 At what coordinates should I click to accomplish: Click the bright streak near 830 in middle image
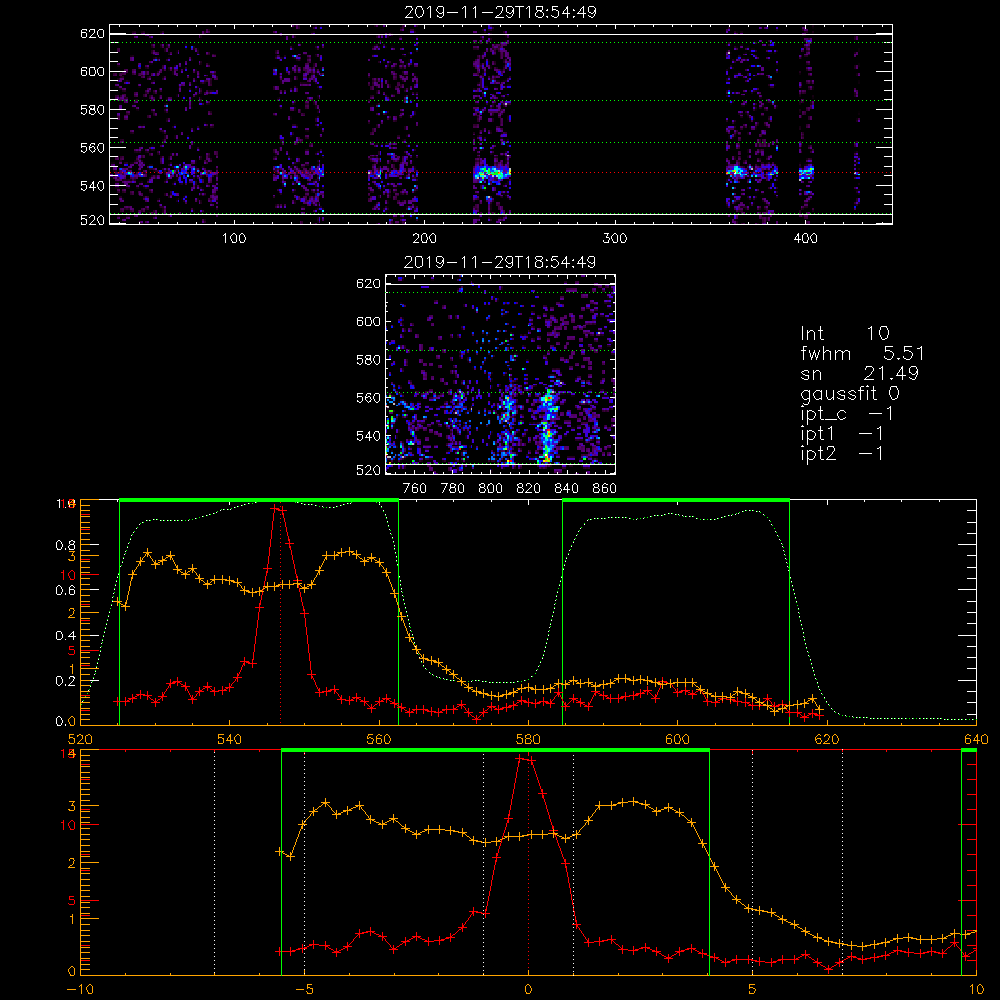547,426
